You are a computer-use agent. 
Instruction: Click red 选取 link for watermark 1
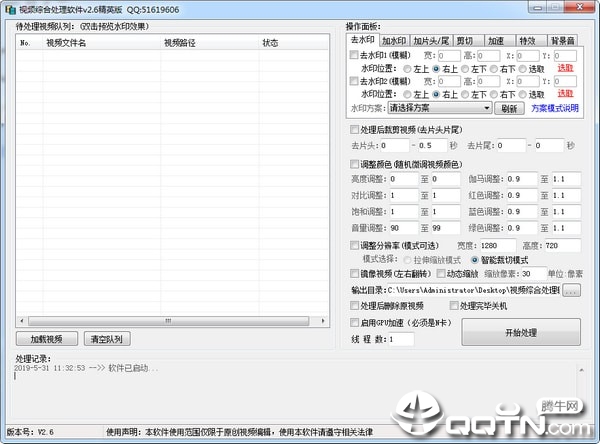click(565, 68)
